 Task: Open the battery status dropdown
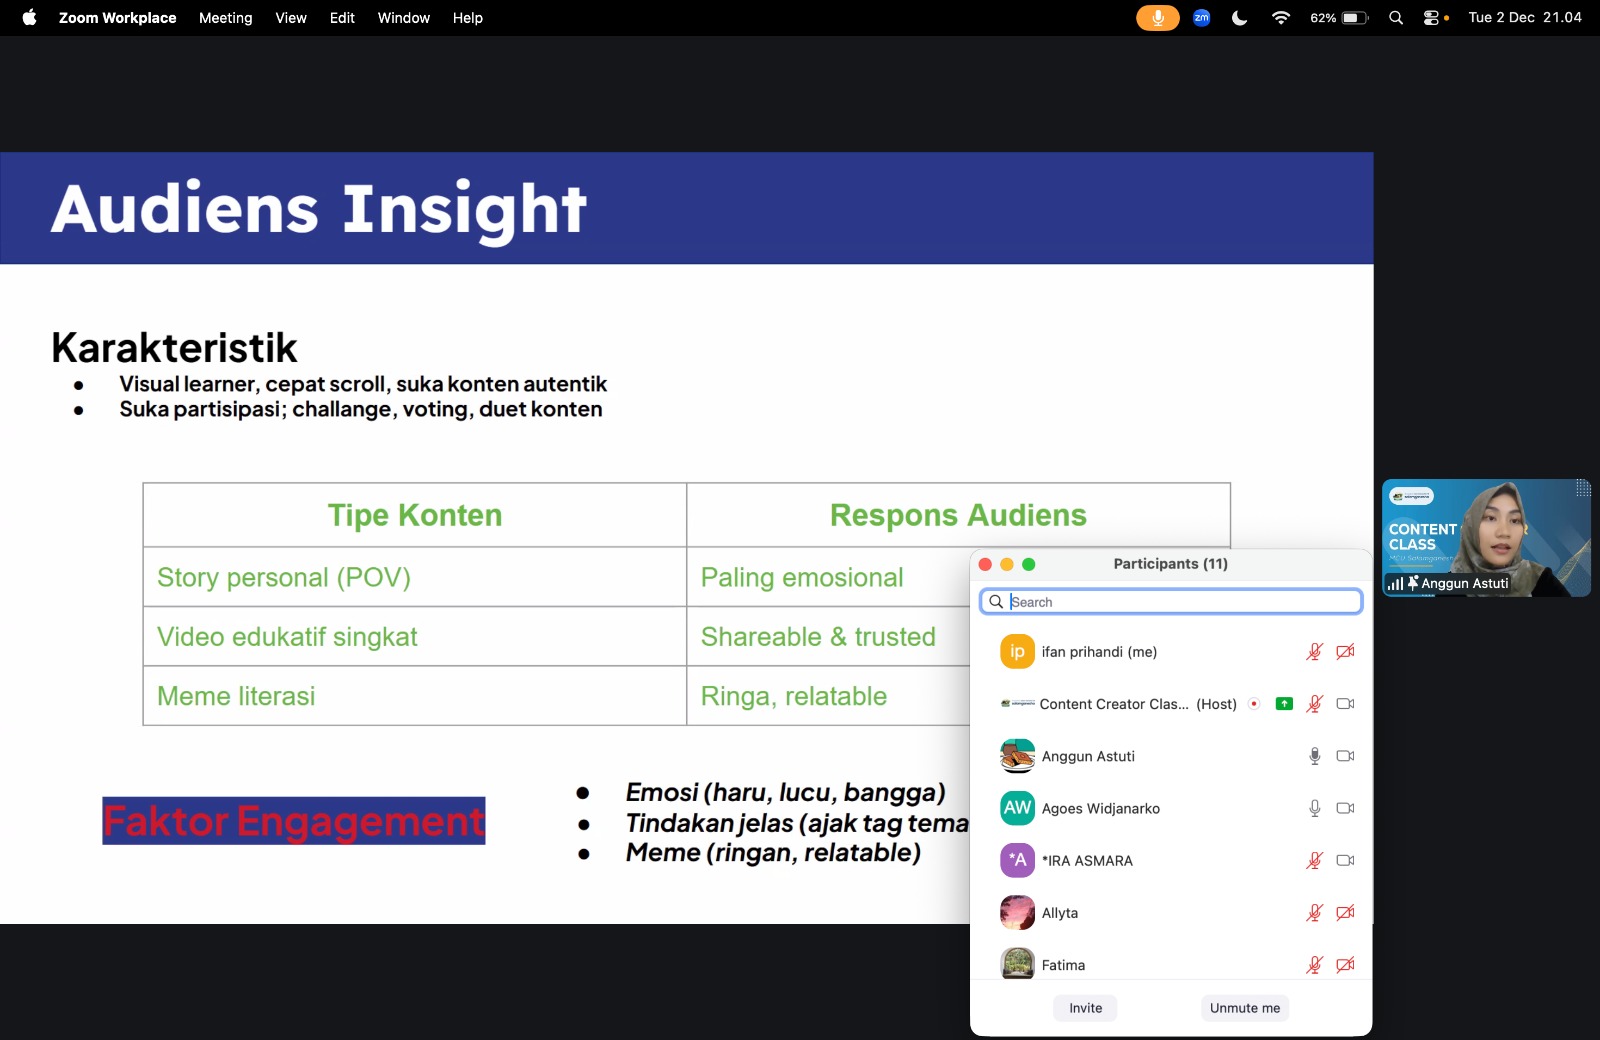click(1354, 18)
